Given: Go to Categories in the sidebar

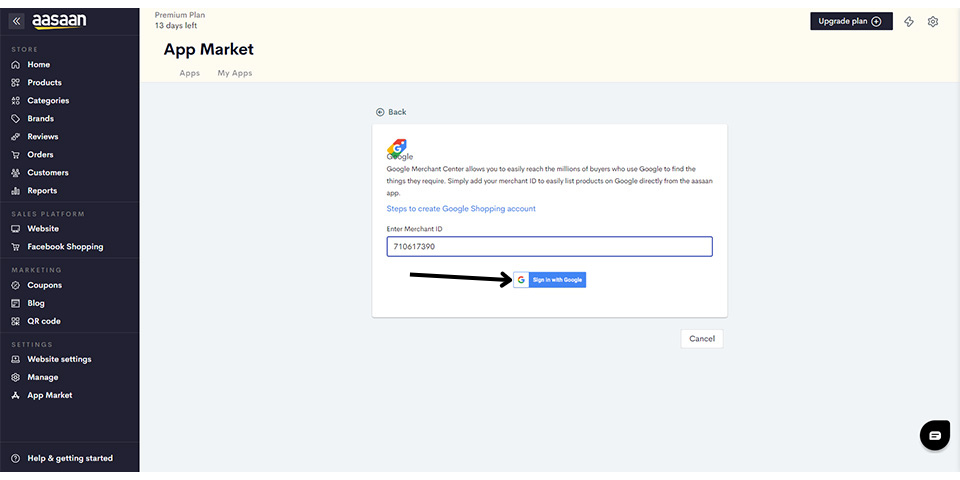Looking at the screenshot, I should 48,101.
